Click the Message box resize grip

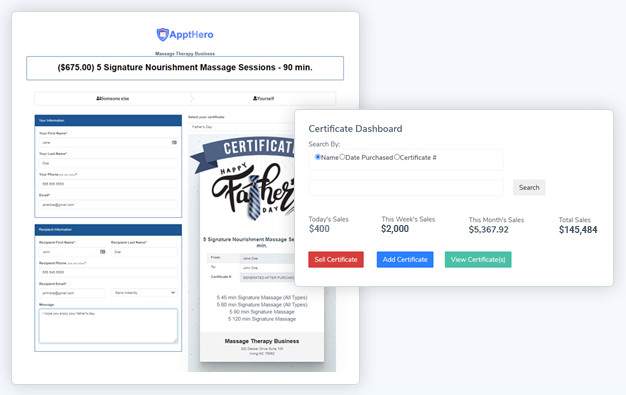coord(175,340)
